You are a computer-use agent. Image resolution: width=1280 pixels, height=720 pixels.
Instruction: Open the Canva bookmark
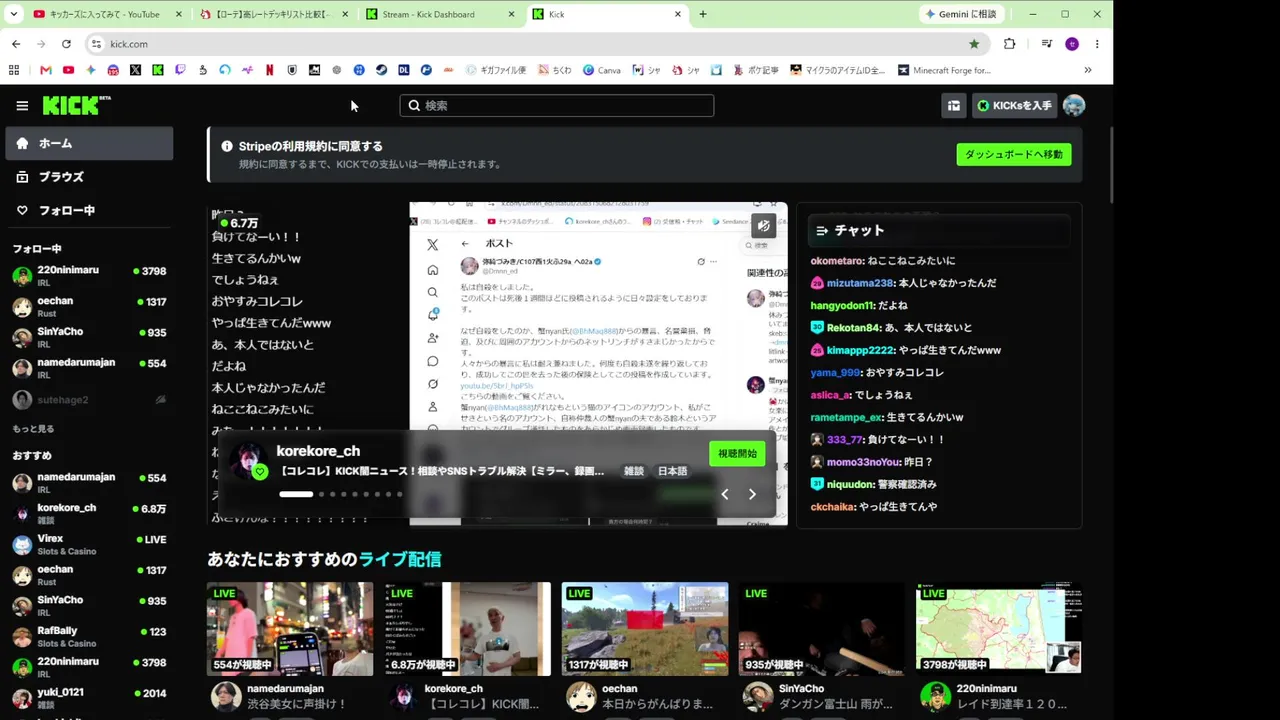point(602,70)
